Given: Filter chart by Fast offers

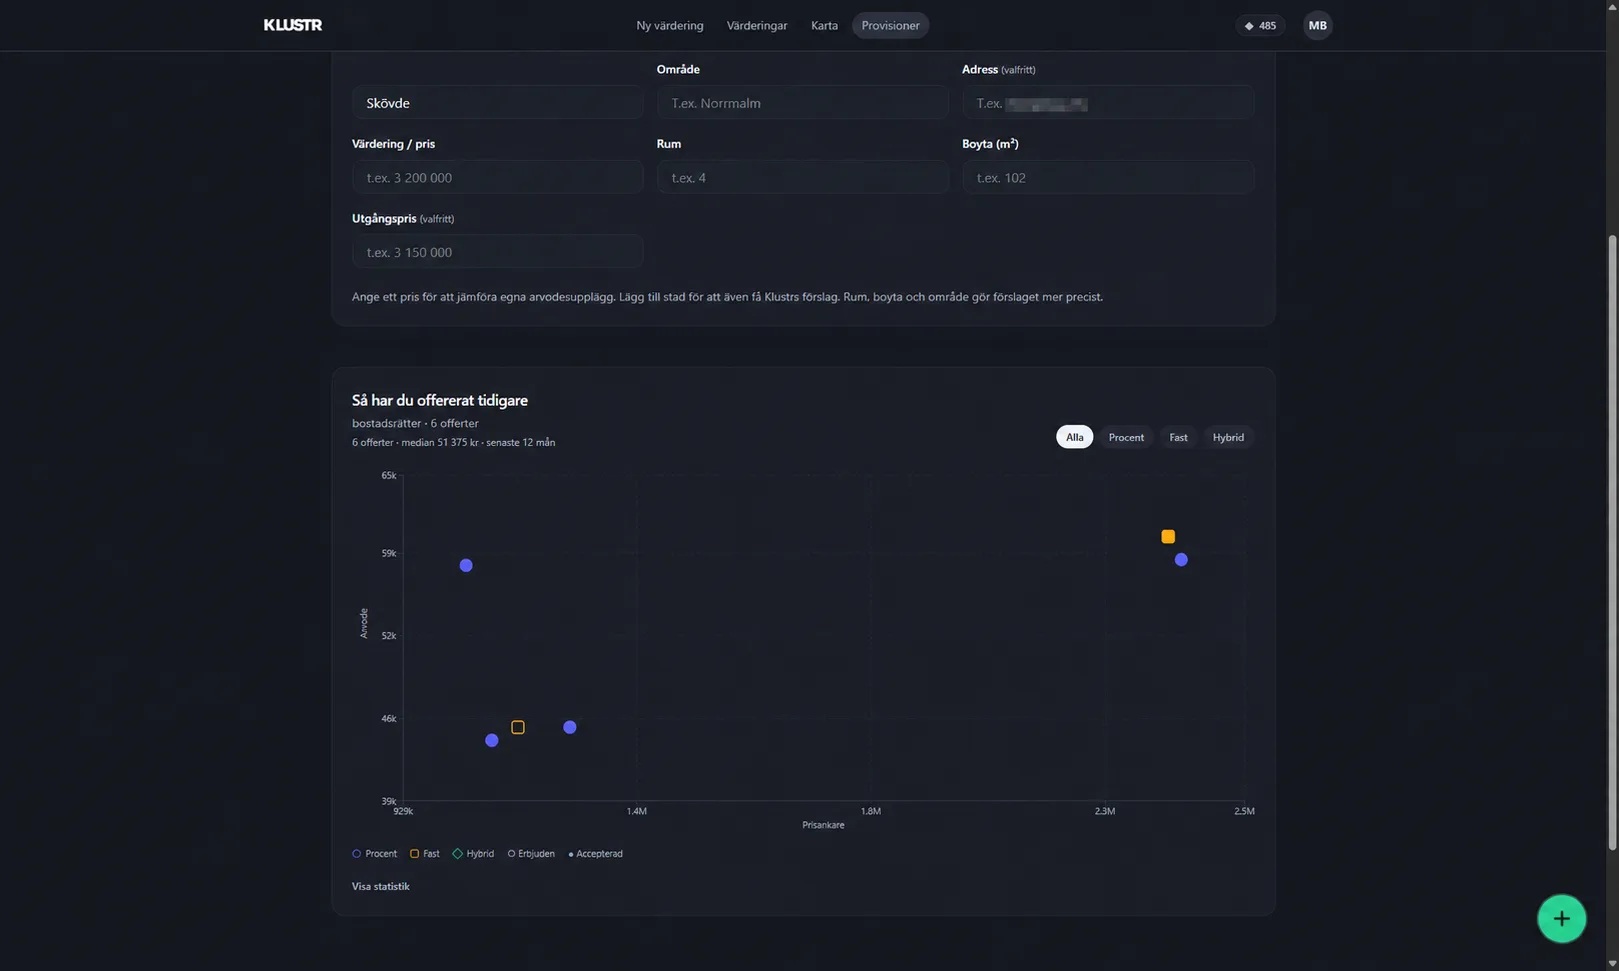Looking at the screenshot, I should [1178, 437].
